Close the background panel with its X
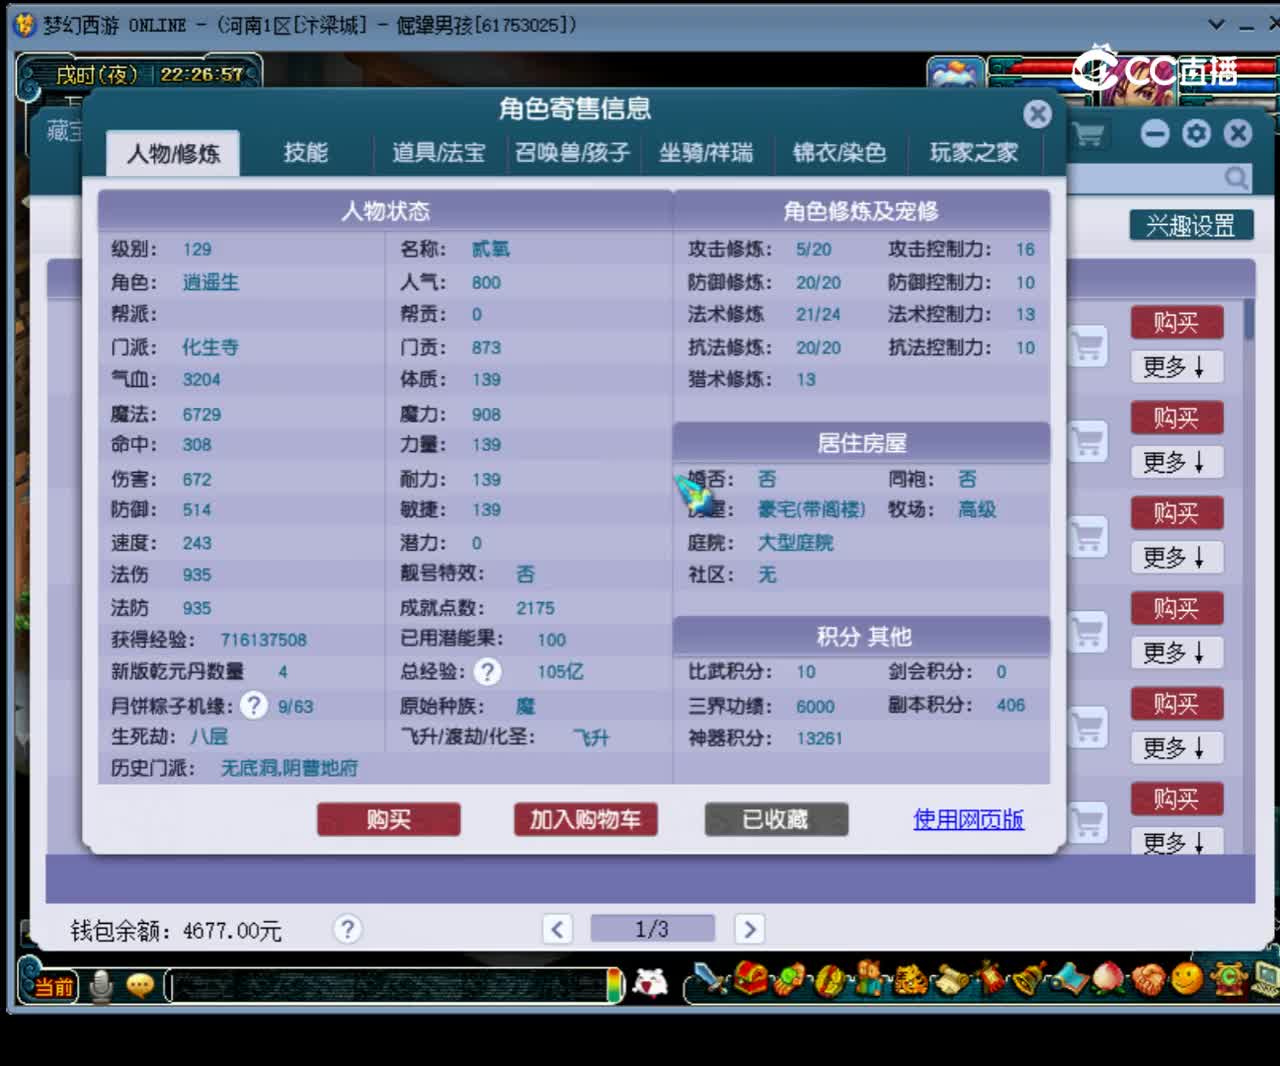This screenshot has width=1280, height=1066. (x=1238, y=133)
